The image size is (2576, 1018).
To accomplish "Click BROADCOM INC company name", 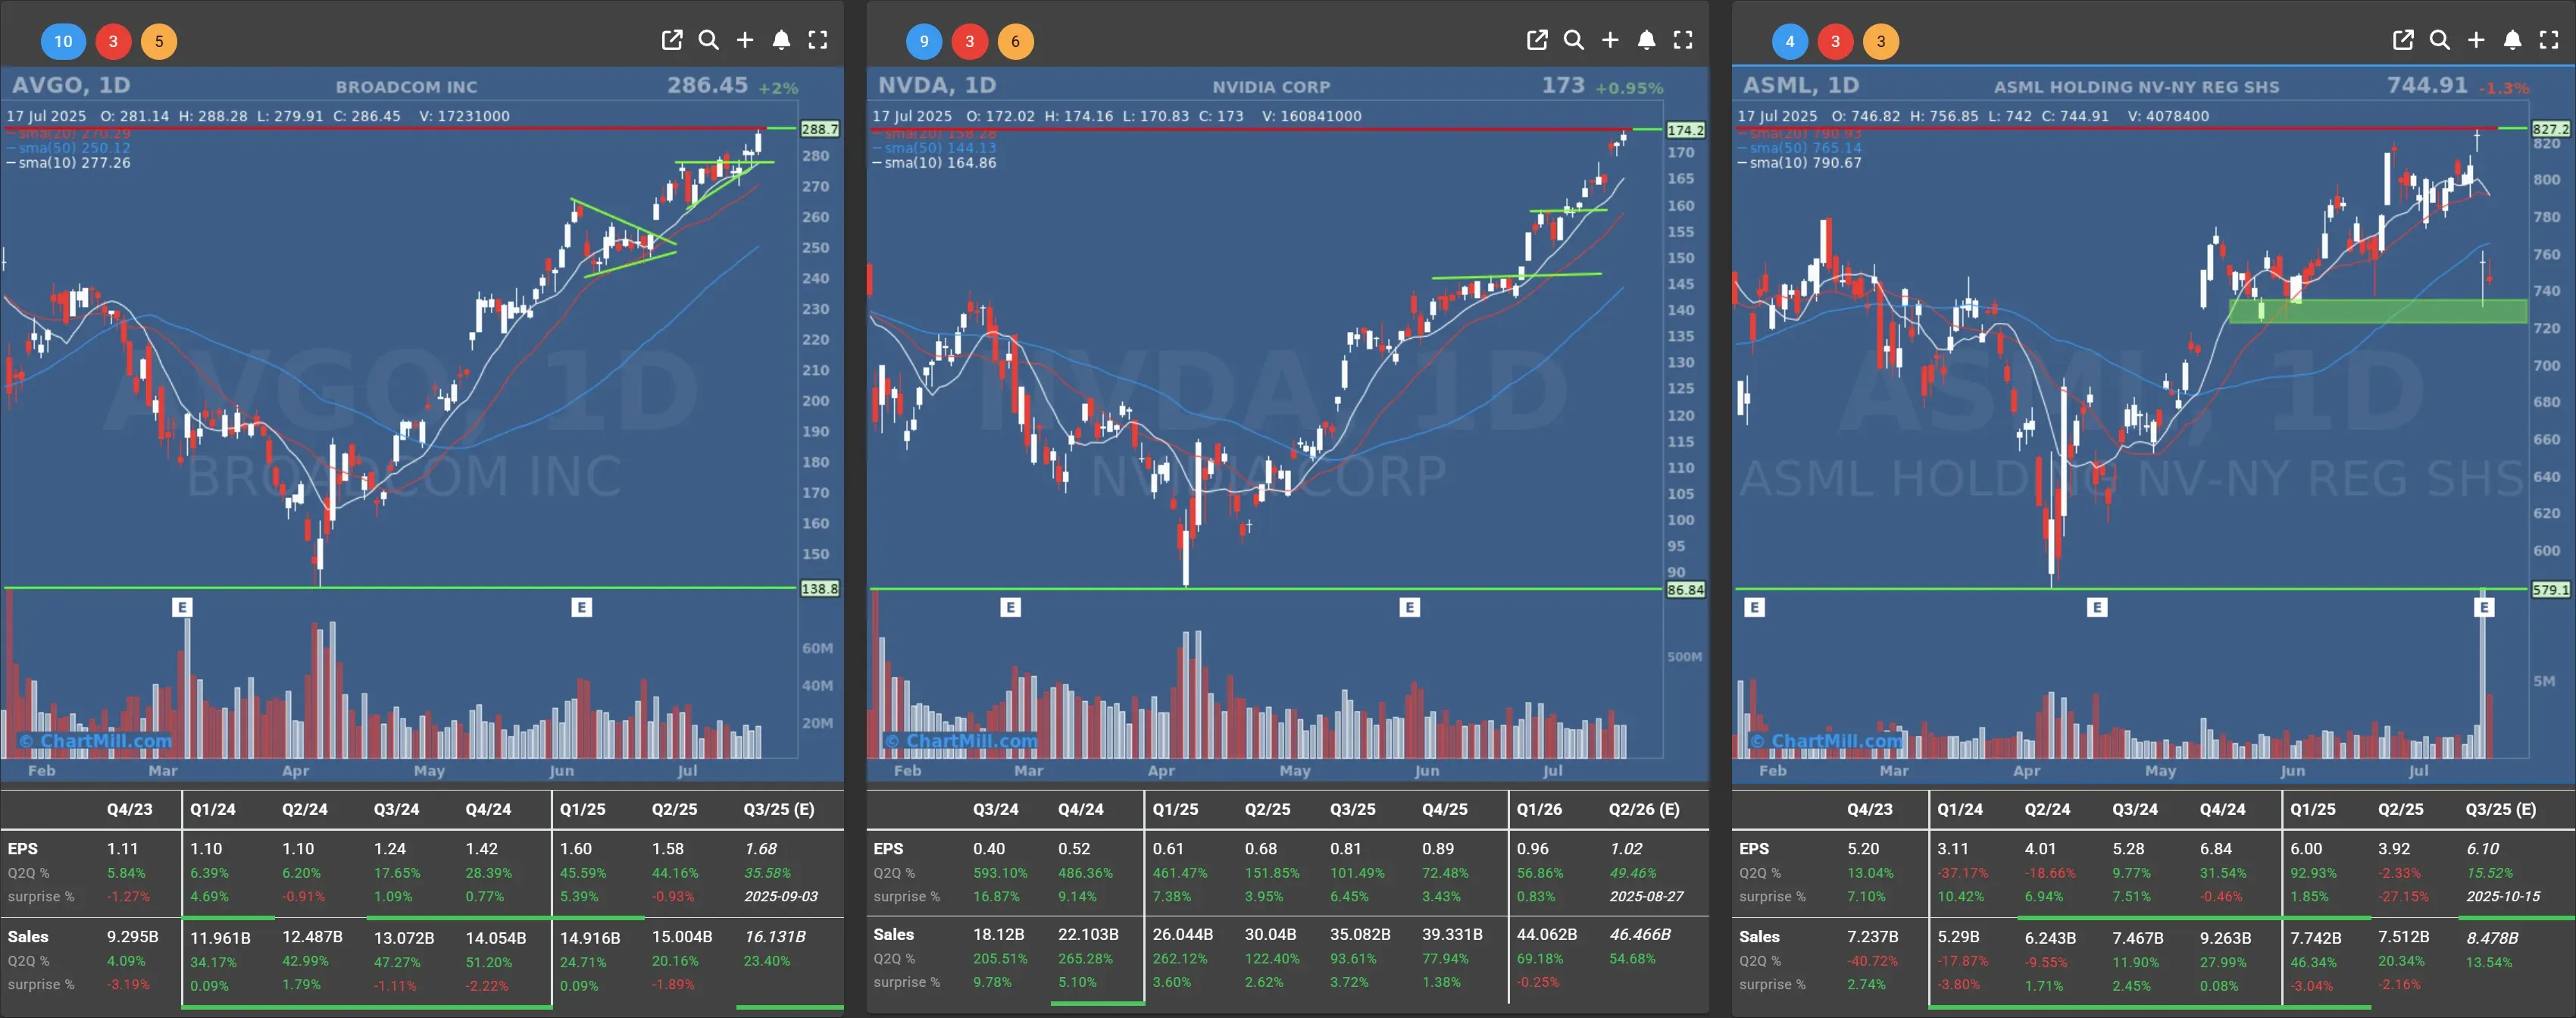I will click(x=406, y=87).
